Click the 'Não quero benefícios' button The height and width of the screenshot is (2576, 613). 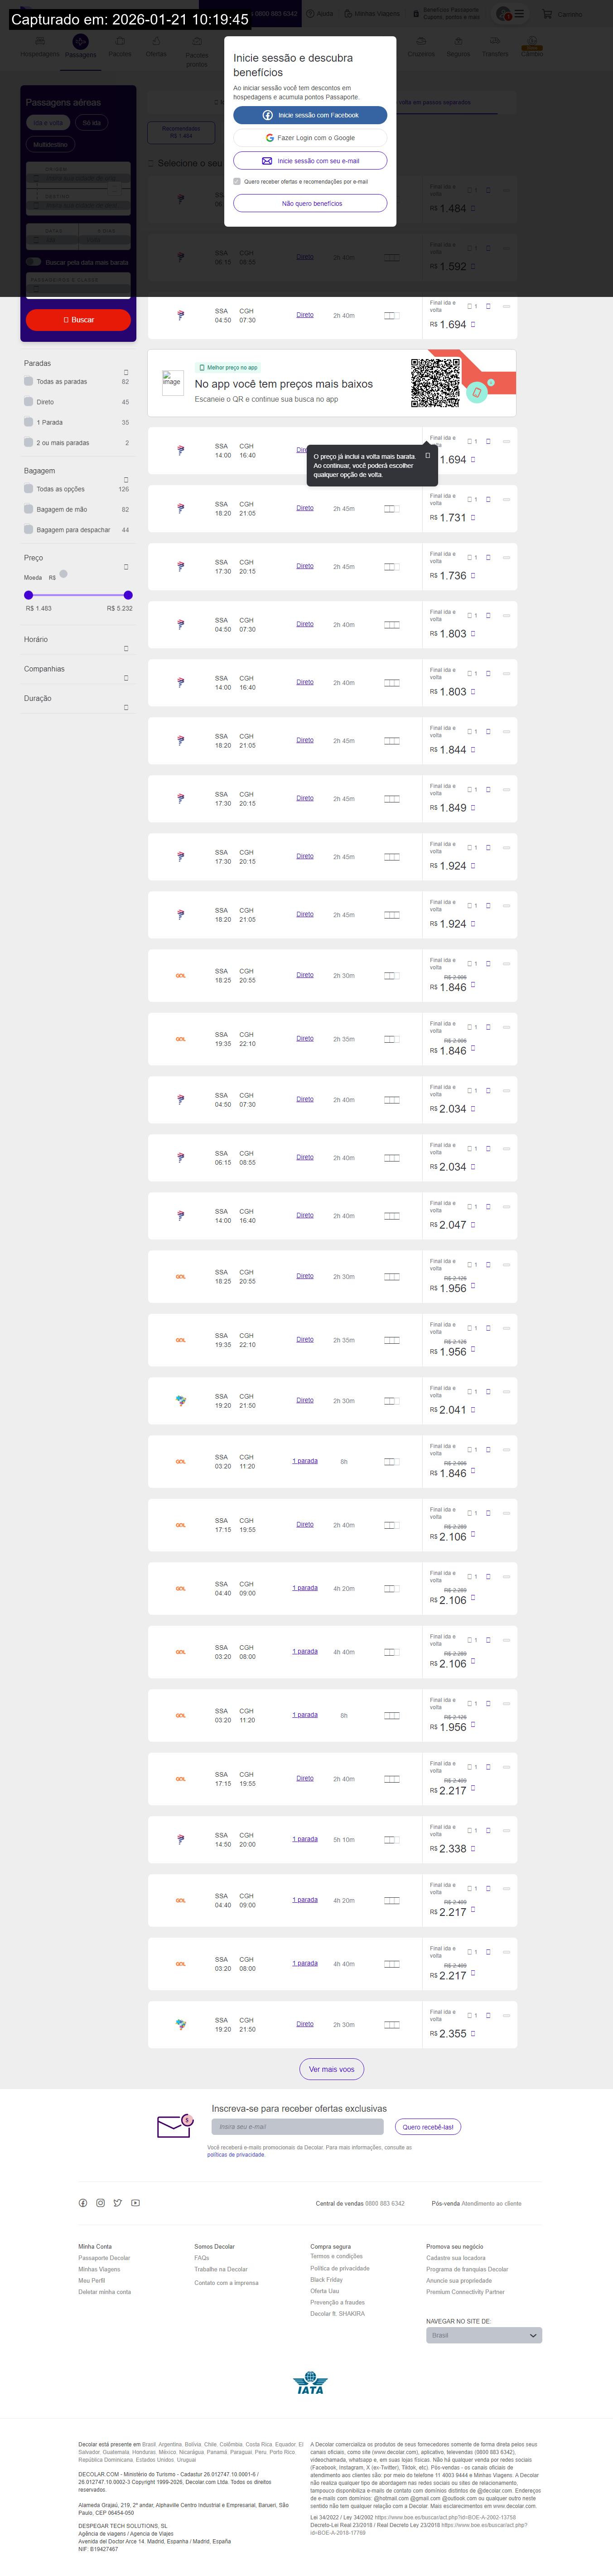(310, 203)
